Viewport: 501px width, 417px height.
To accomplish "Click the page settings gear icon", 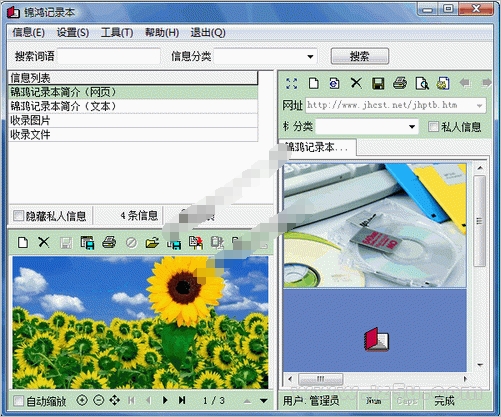I will [x=443, y=83].
